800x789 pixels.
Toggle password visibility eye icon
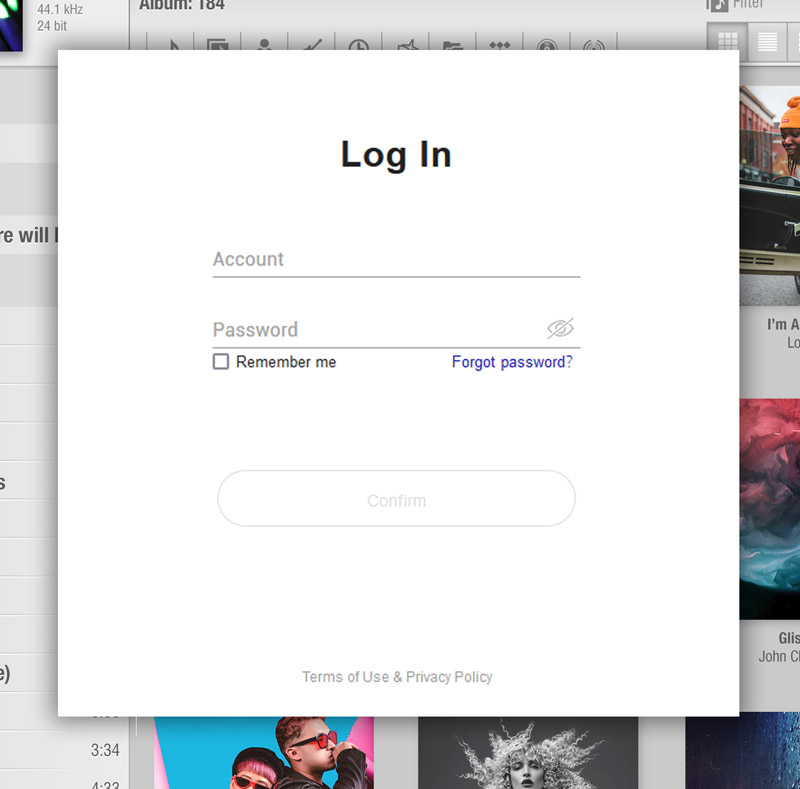click(560, 328)
